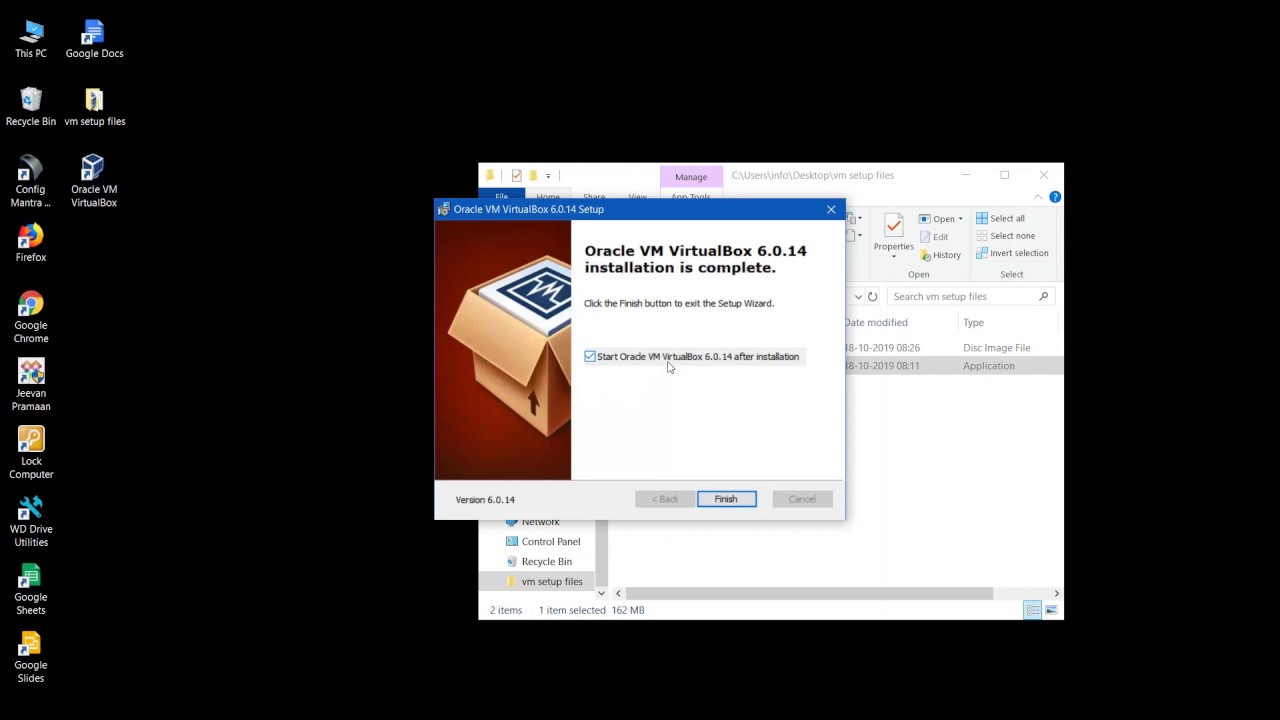Click the Search vm setup files field
Screen dimensions: 1280x720
[970, 297]
